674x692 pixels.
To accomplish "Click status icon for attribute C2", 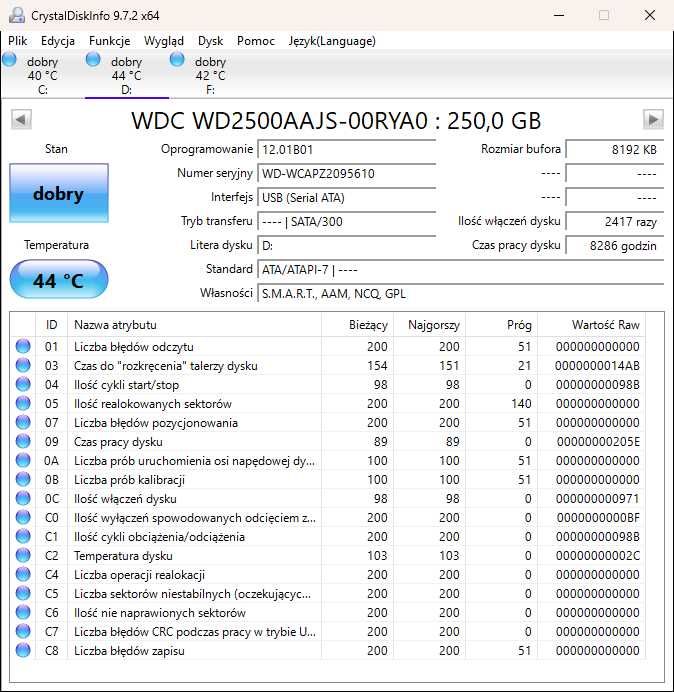I will (23, 555).
